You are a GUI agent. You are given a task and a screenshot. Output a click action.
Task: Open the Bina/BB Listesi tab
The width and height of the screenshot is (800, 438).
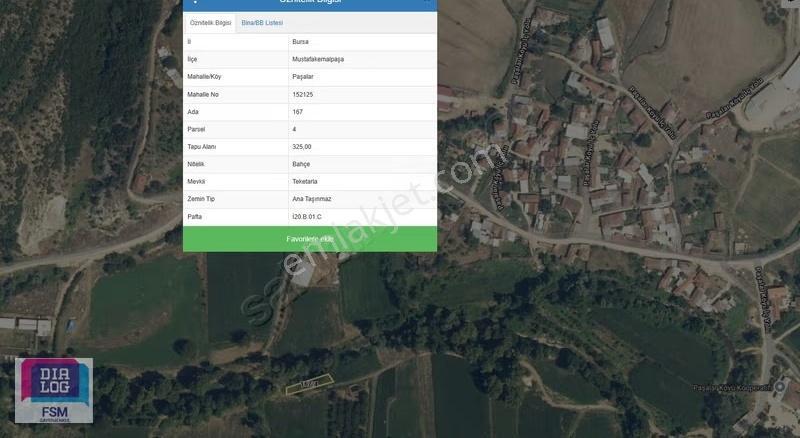pyautogui.click(x=262, y=23)
